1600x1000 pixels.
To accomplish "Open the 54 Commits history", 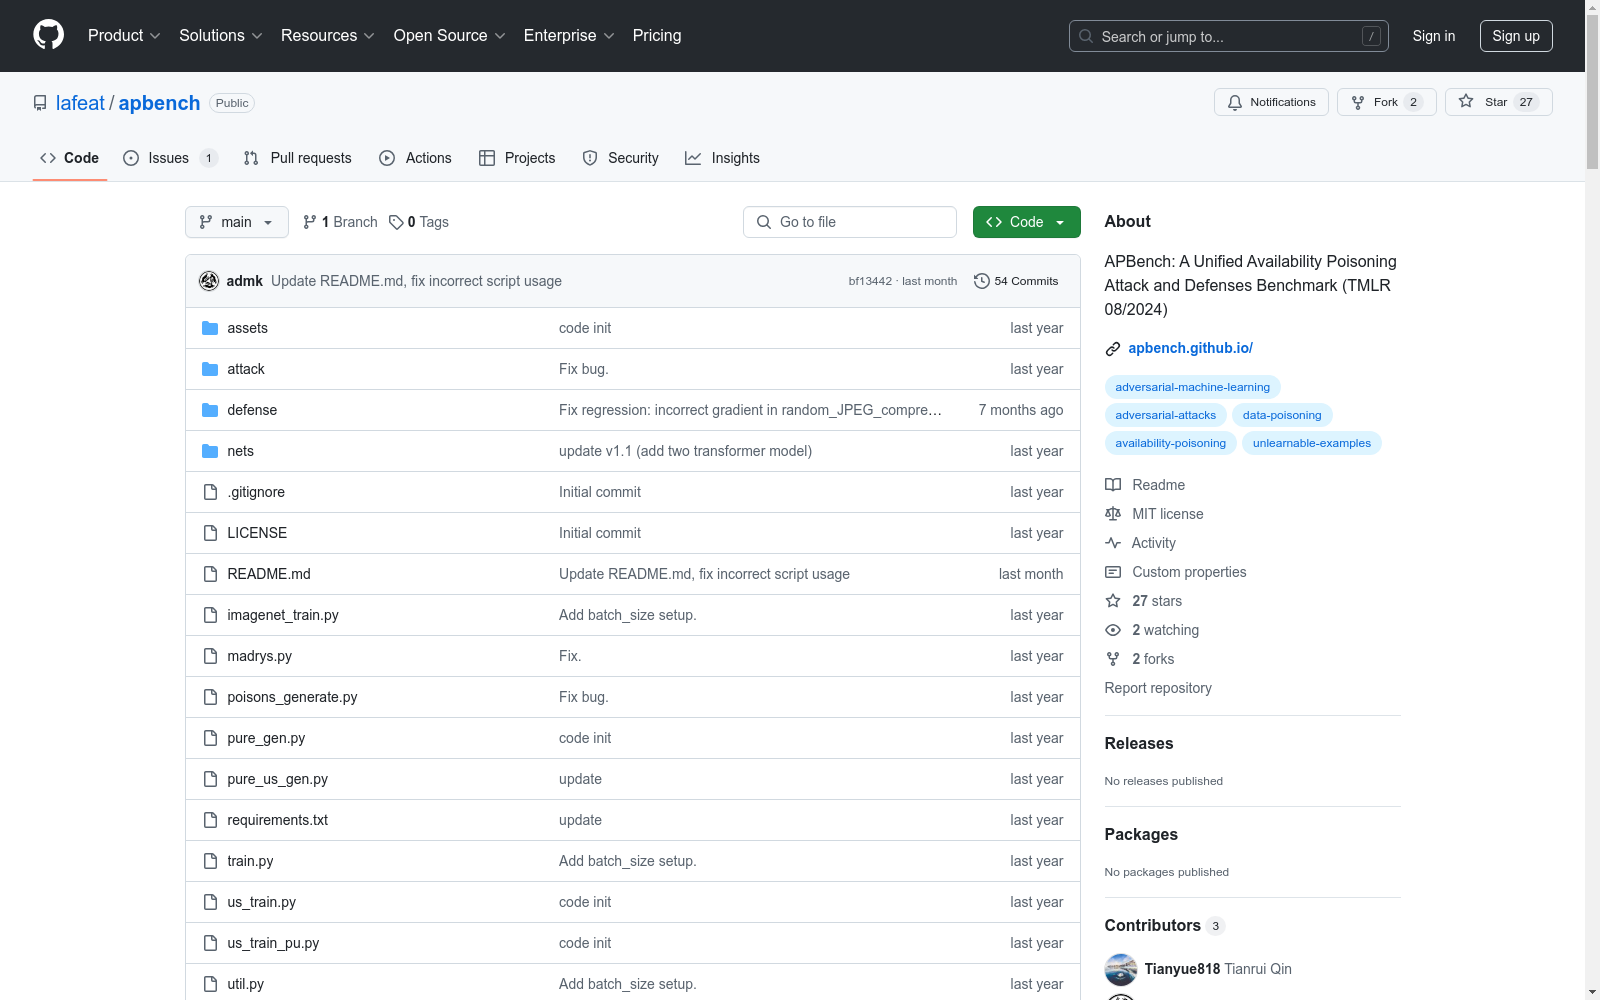I will click(1016, 281).
